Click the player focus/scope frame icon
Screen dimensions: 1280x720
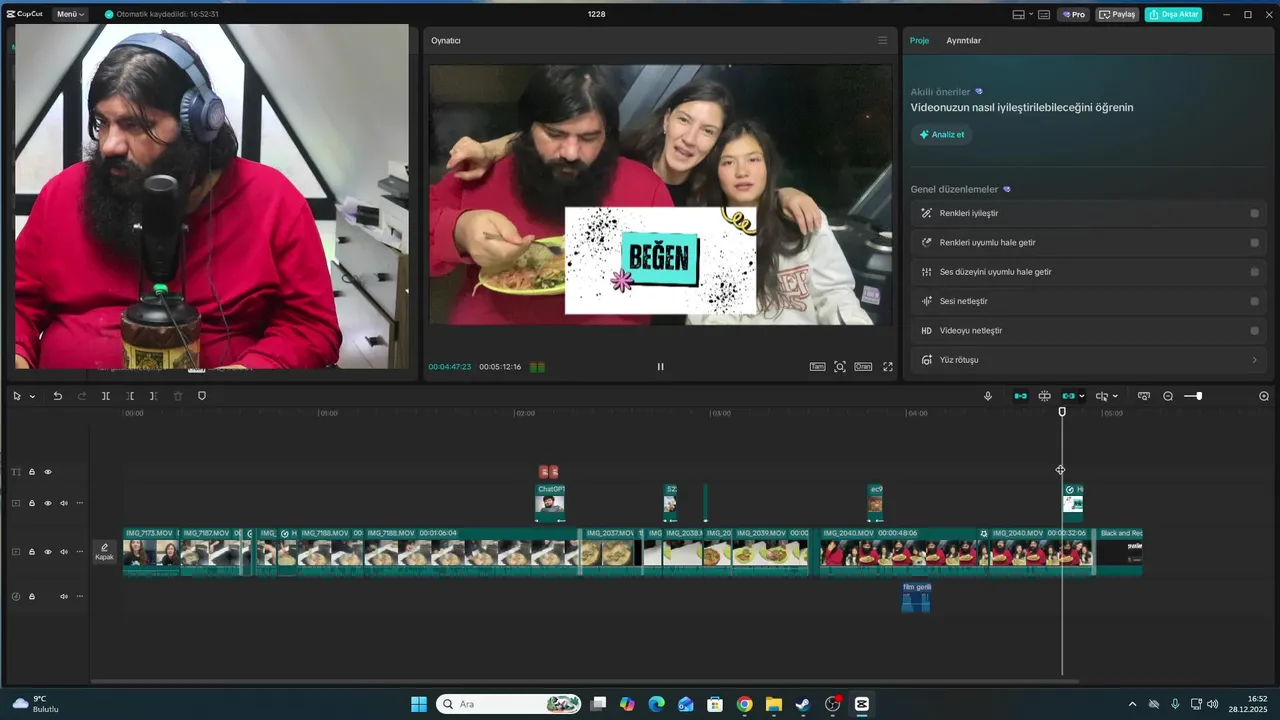(840, 367)
